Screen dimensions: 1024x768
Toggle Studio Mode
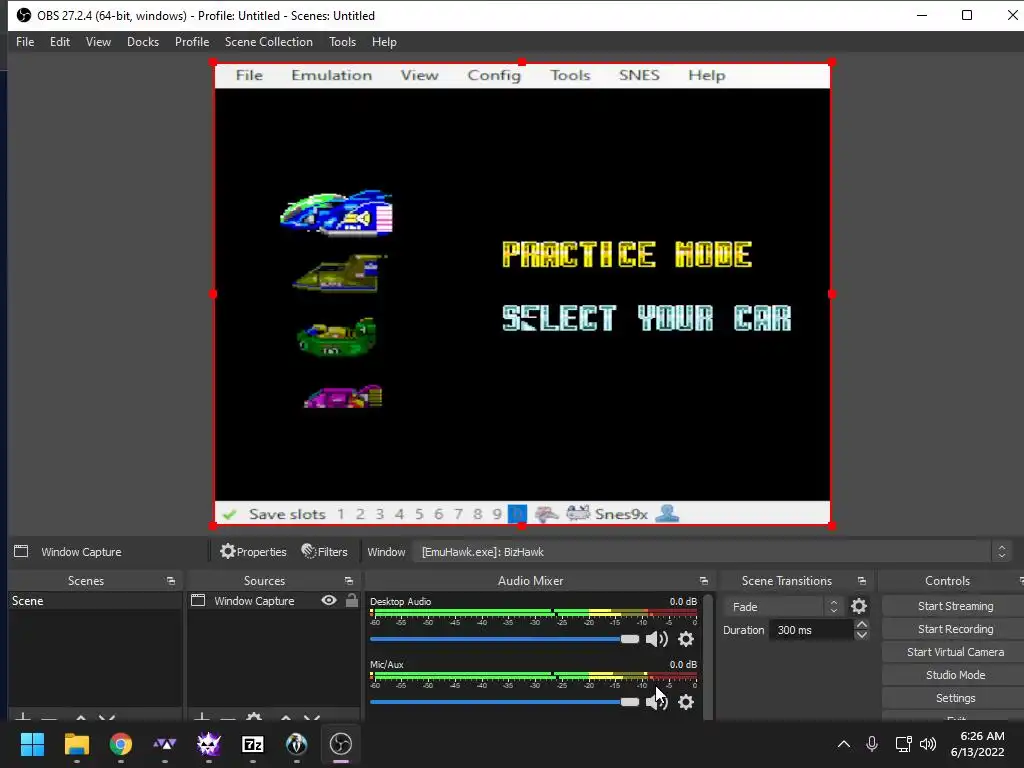955,675
